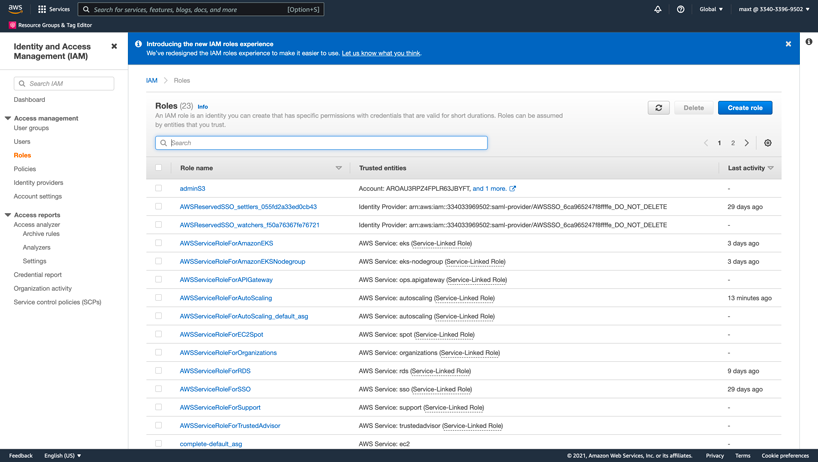Click the Resource Groups & Tag Editor icon
818x462 pixels.
coord(12,25)
